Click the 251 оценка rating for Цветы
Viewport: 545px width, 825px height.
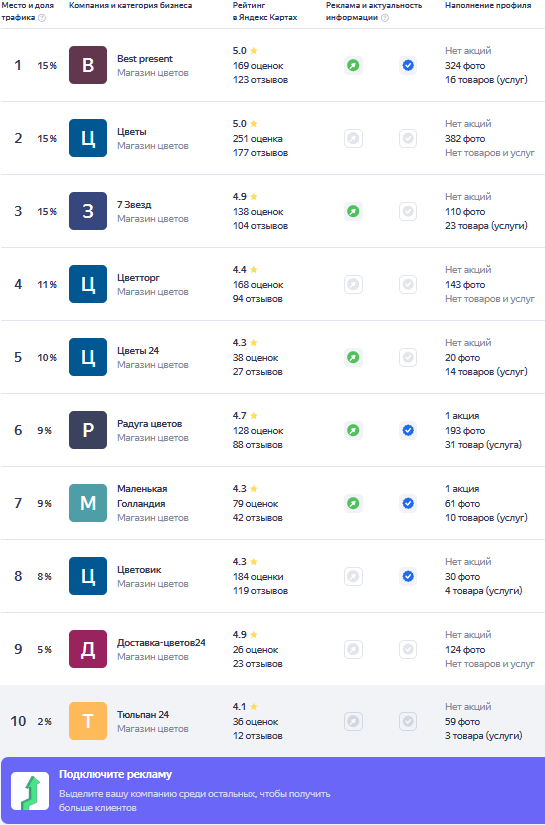[257, 139]
